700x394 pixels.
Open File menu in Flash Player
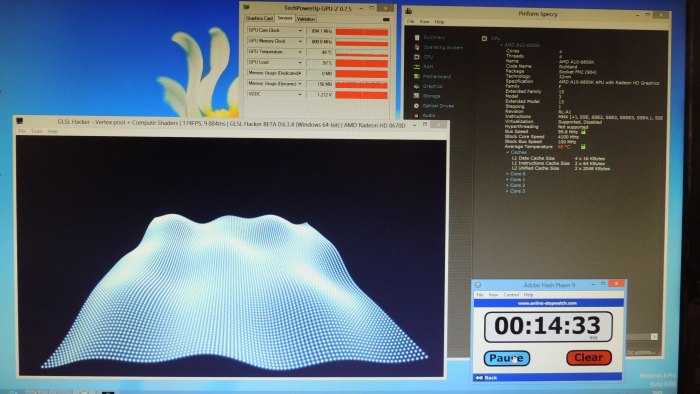(480, 295)
